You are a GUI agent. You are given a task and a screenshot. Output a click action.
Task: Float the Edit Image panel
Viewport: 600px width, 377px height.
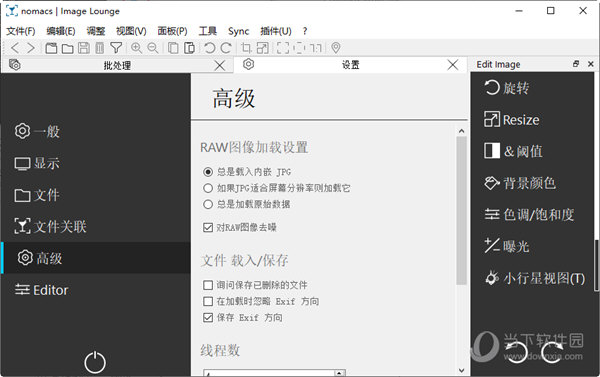pos(576,64)
